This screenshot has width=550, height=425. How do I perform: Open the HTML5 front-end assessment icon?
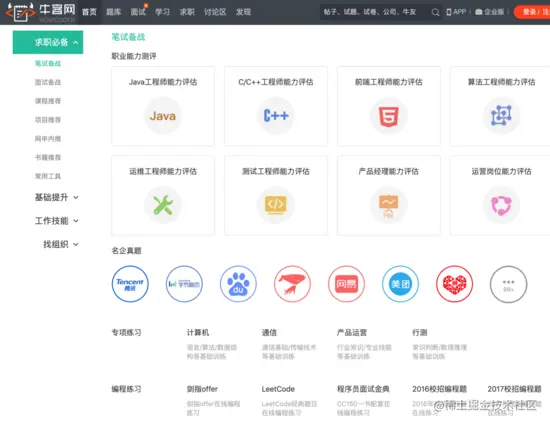388,116
